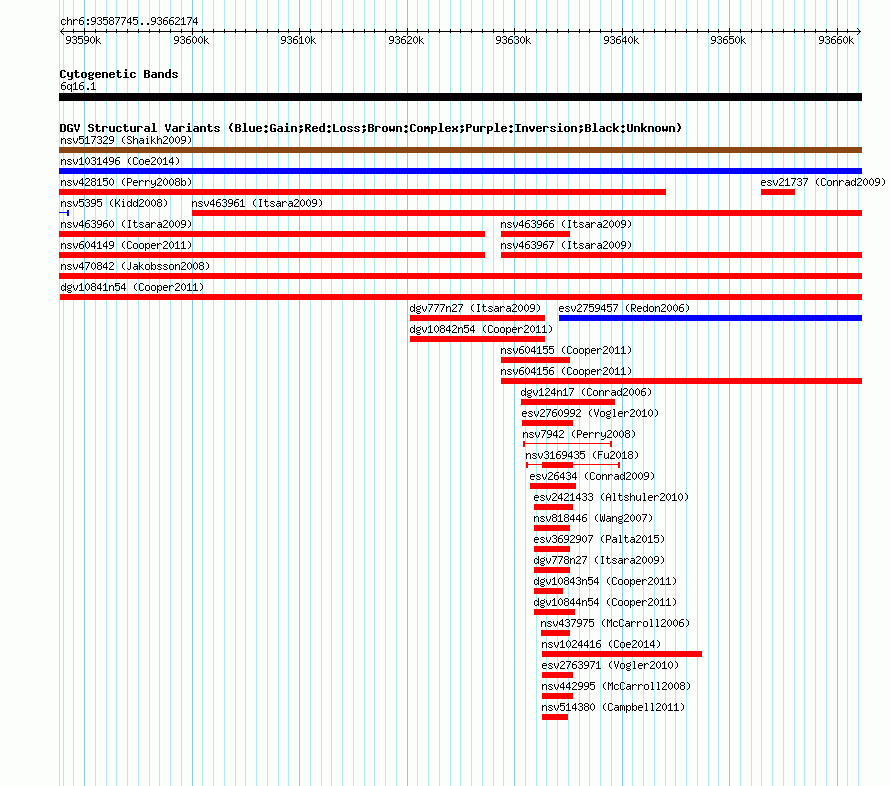This screenshot has width=890, height=786.
Task: Click the nsv463966 (Itsara2009) label
Action: coord(566,224)
